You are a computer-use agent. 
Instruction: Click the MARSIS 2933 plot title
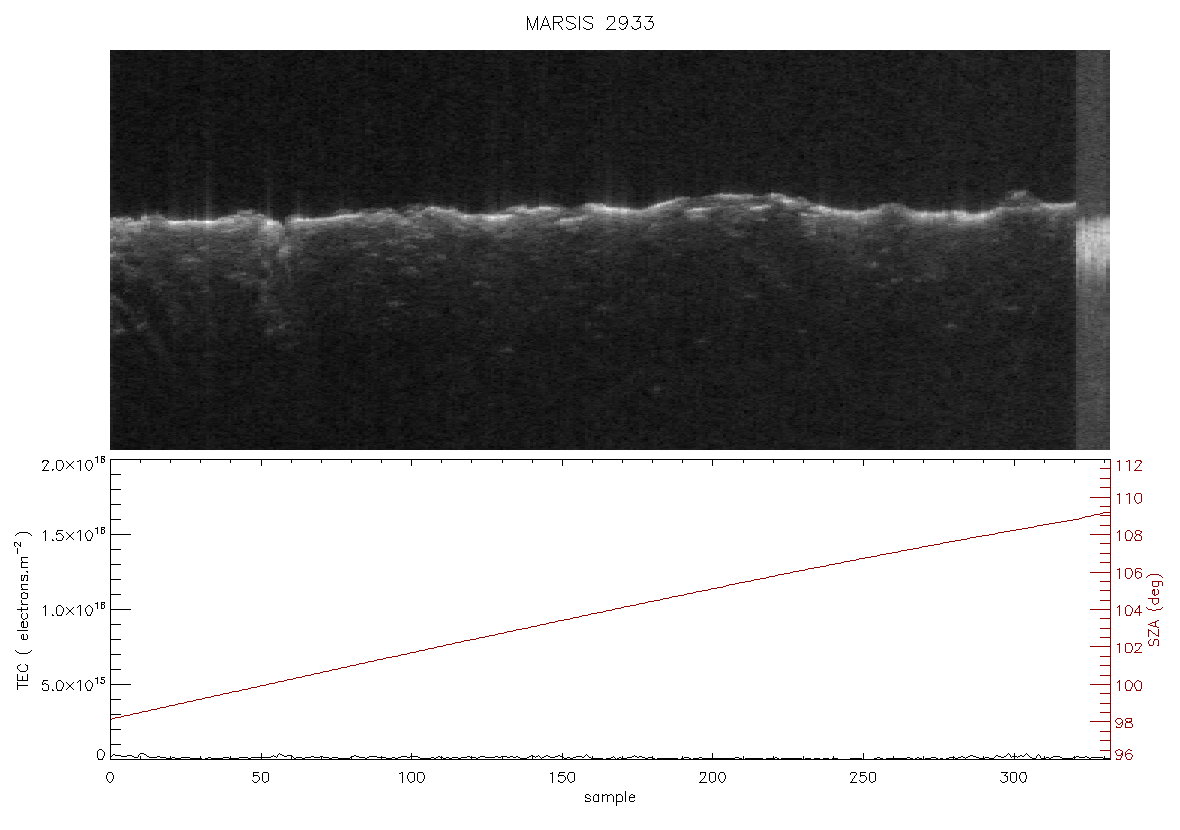point(590,23)
